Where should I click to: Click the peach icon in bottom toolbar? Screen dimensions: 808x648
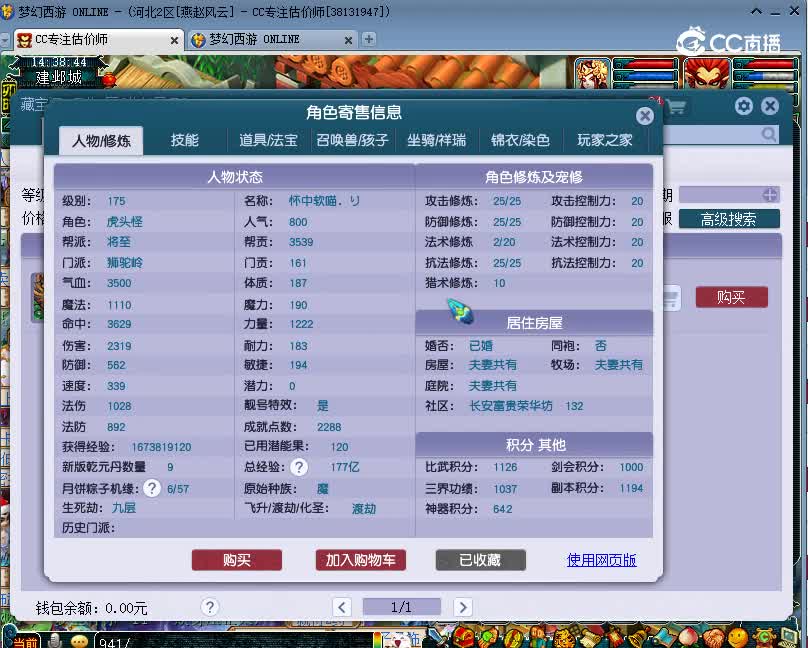(x=687, y=638)
